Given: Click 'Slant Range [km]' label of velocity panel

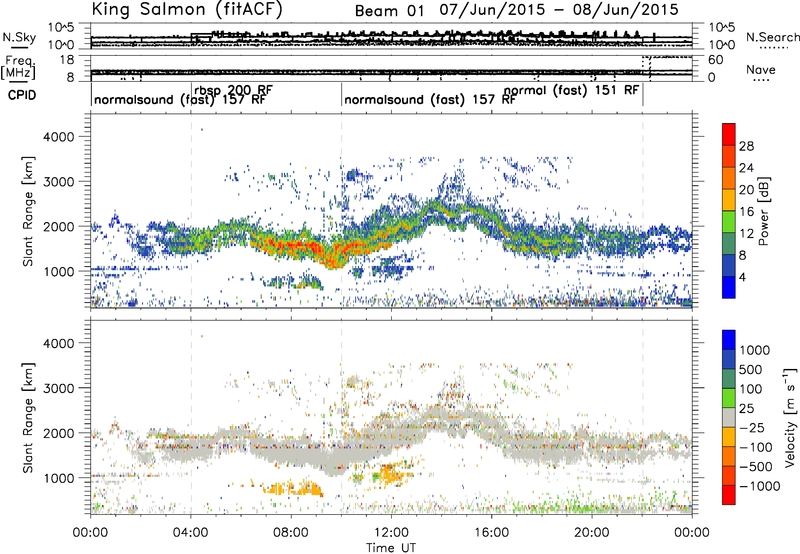Looking at the screenshot, I should [x=28, y=417].
